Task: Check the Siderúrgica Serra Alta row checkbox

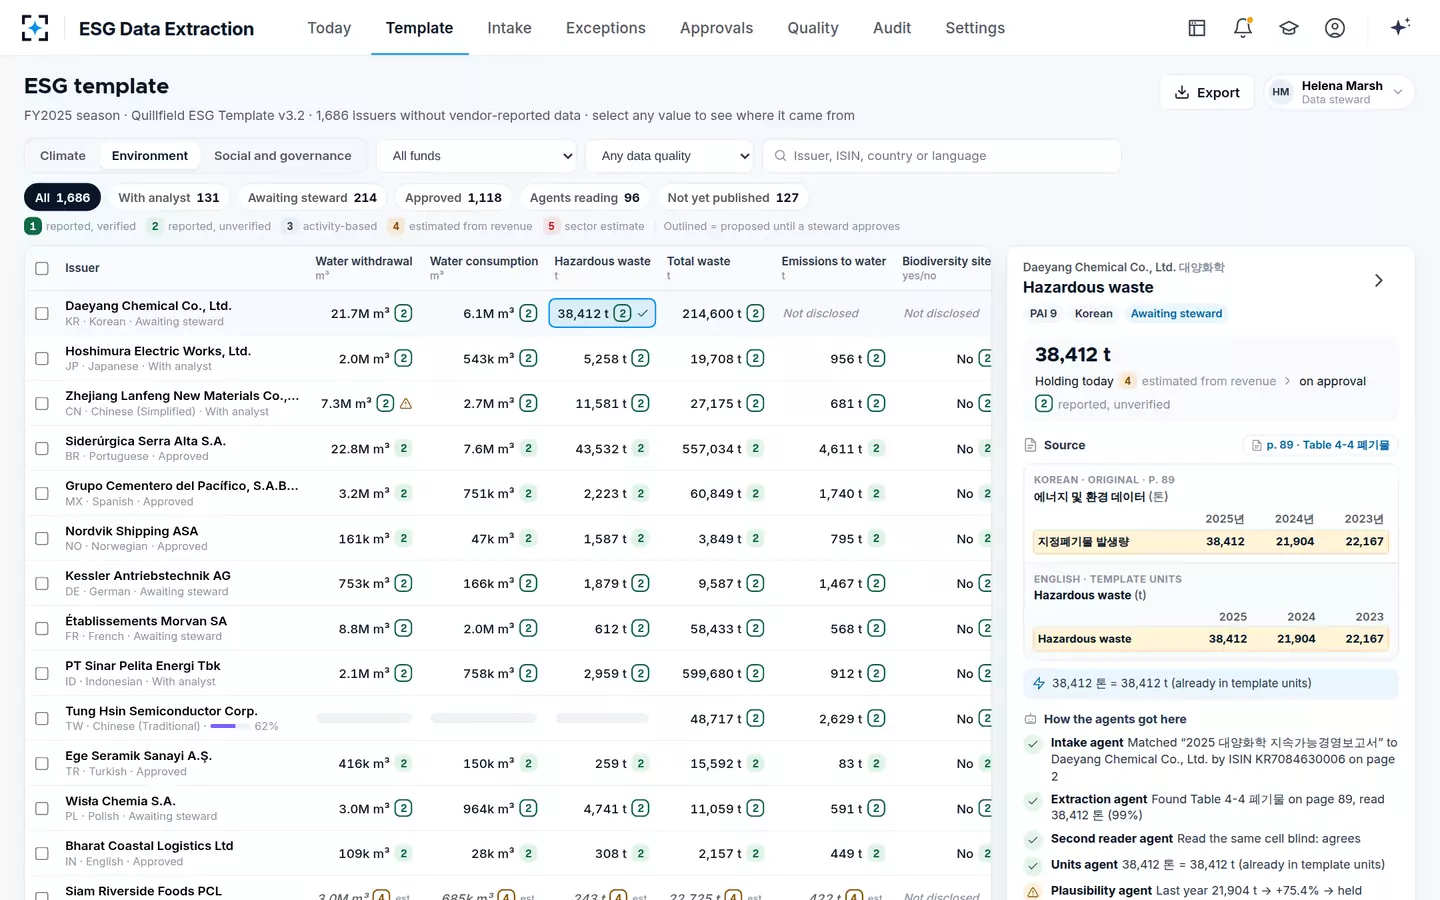Action: pos(42,448)
